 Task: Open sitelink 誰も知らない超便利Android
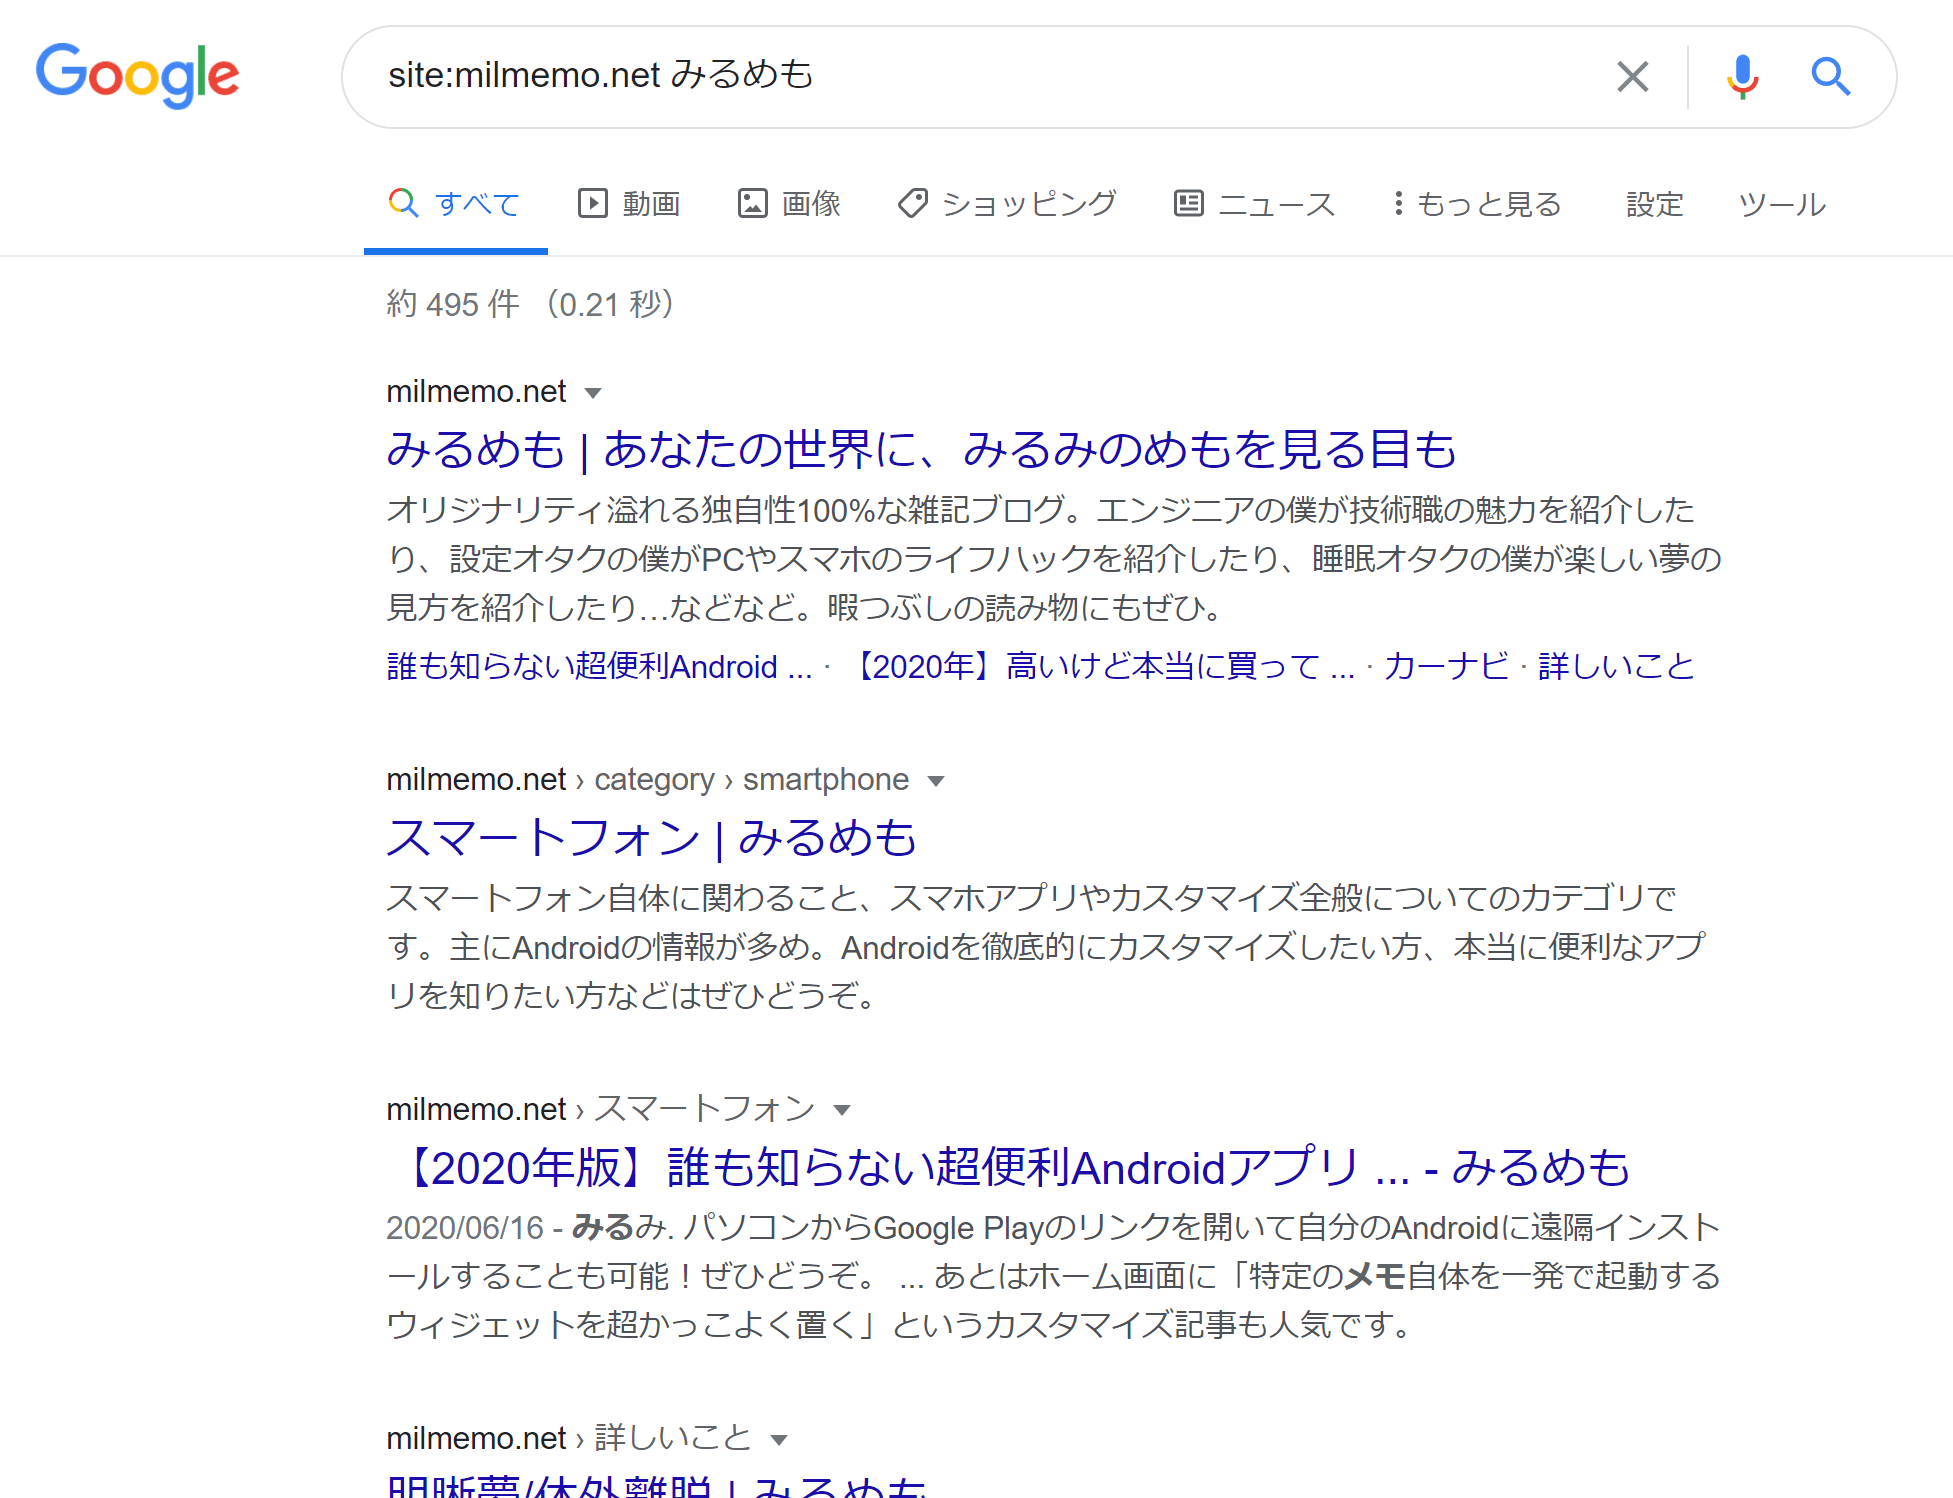[599, 666]
